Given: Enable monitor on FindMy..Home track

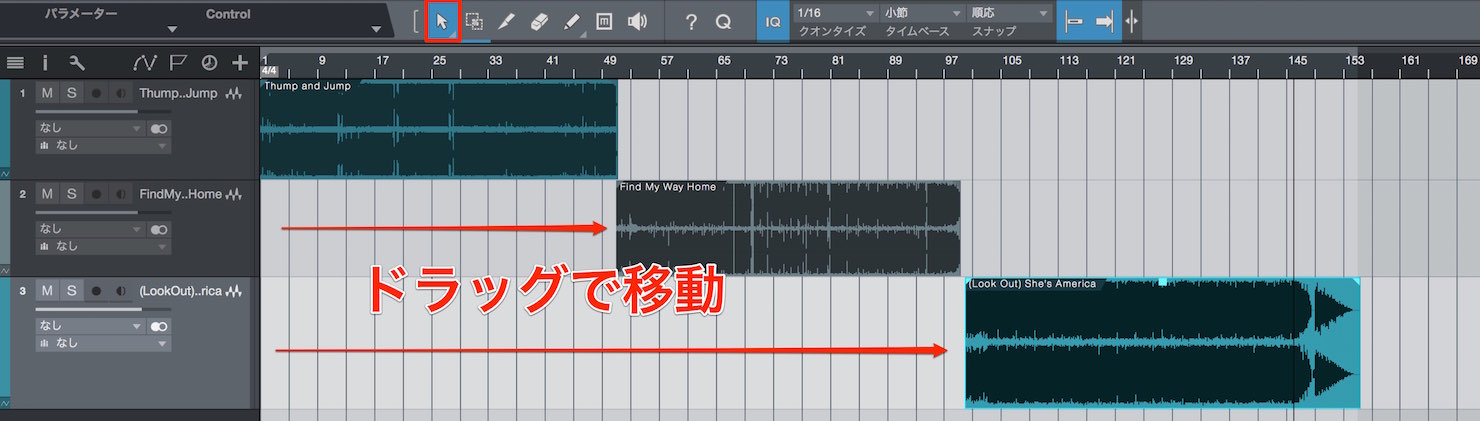Looking at the screenshot, I should (121, 193).
